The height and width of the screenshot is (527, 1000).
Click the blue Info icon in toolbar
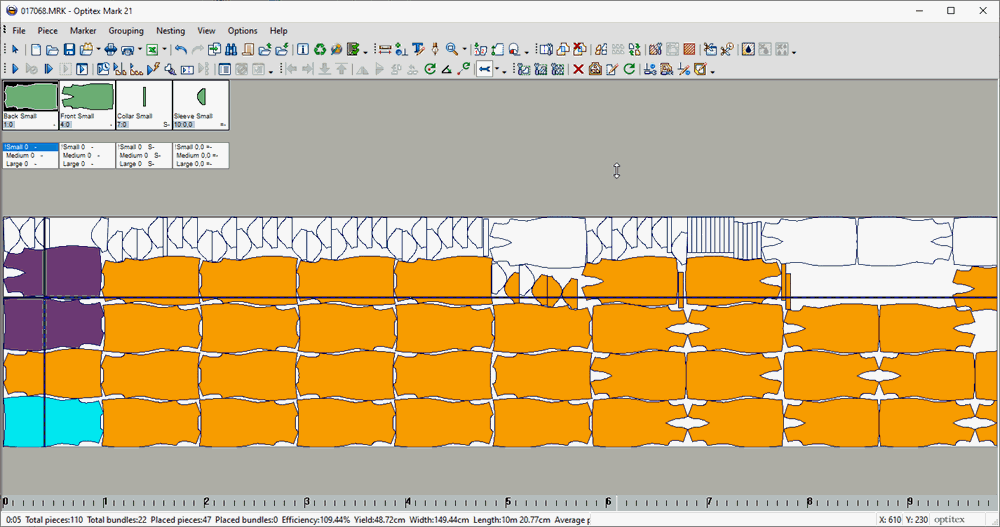pos(303,49)
